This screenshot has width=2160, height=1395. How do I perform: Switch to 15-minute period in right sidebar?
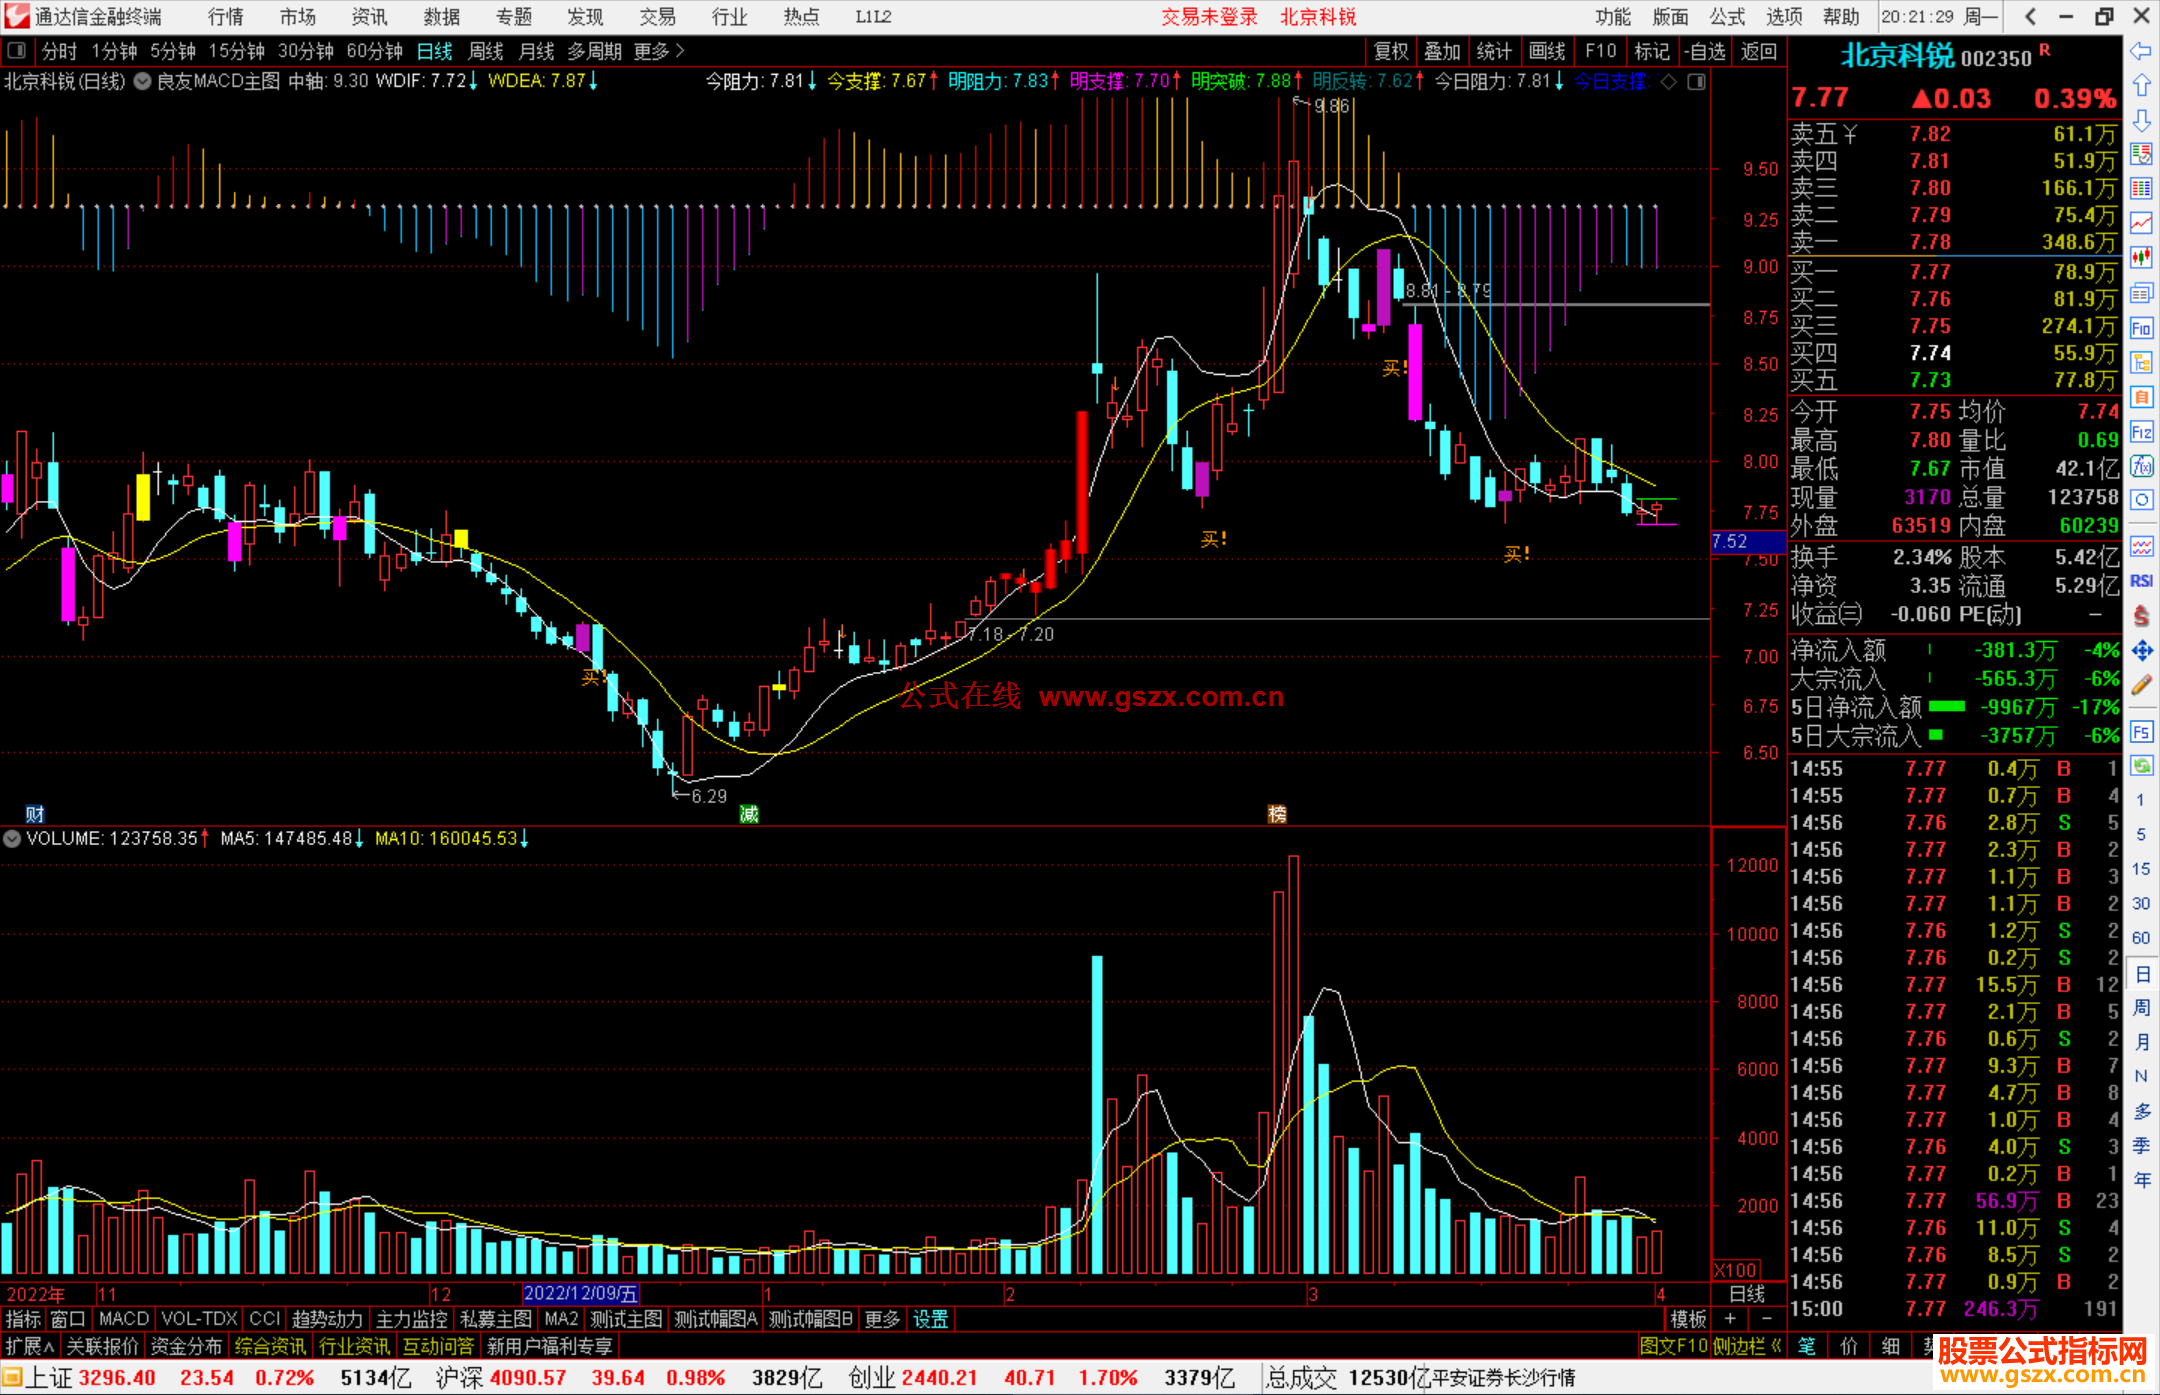(x=2140, y=869)
